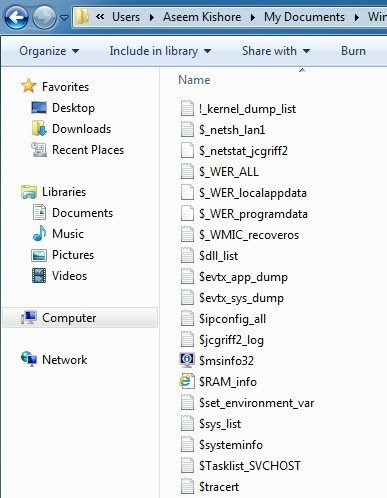Image resolution: width=387 pixels, height=498 pixels.
Task: Click the Network icon in navigation pane
Action: [29, 359]
